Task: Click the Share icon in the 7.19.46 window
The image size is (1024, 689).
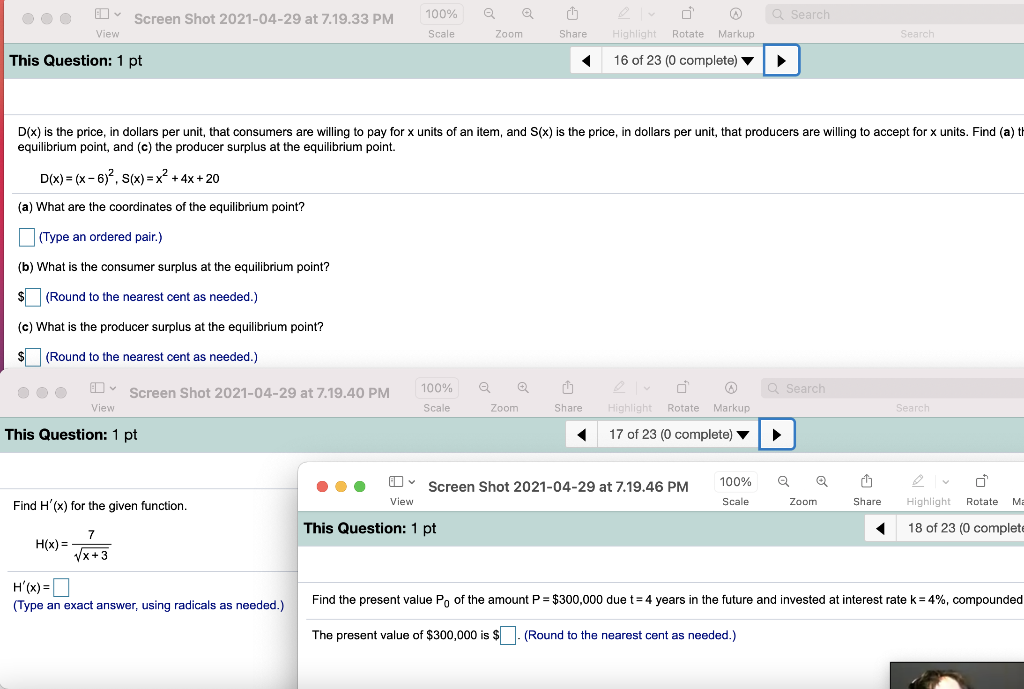Action: tap(866, 482)
